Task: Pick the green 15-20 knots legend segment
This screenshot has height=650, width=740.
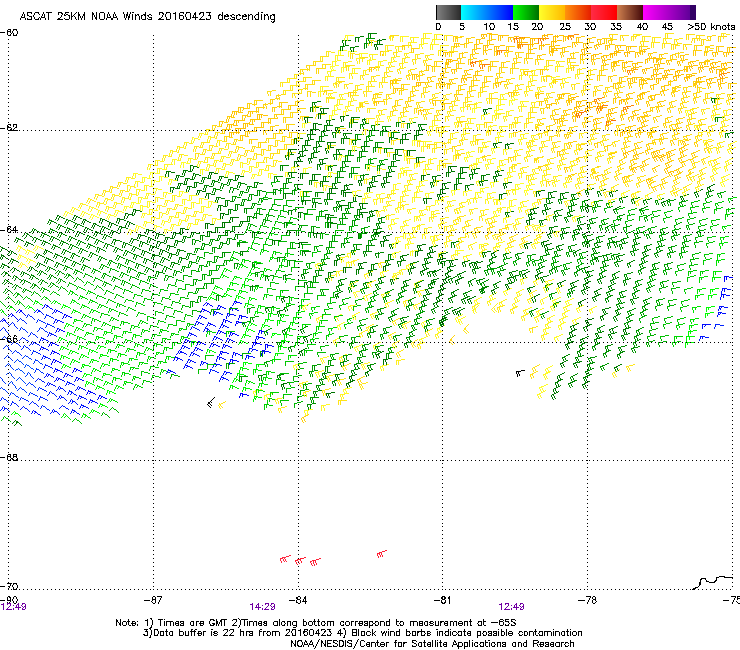Action: tap(526, 12)
